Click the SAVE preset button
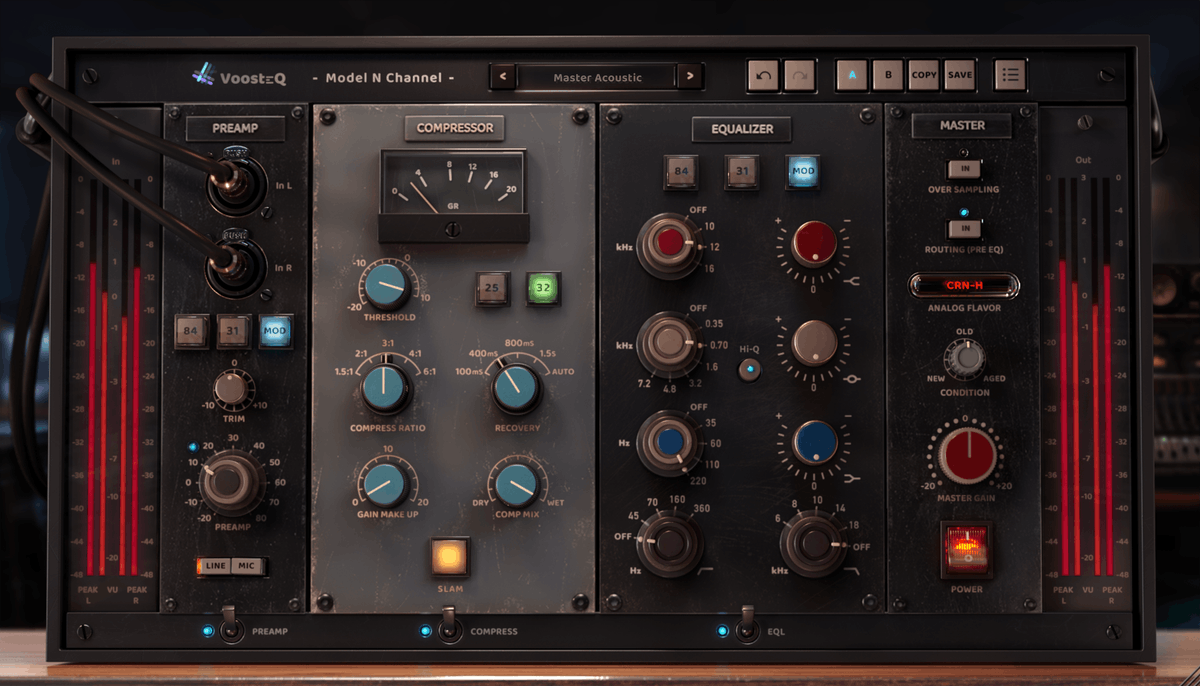This screenshot has width=1200, height=686. [959, 75]
